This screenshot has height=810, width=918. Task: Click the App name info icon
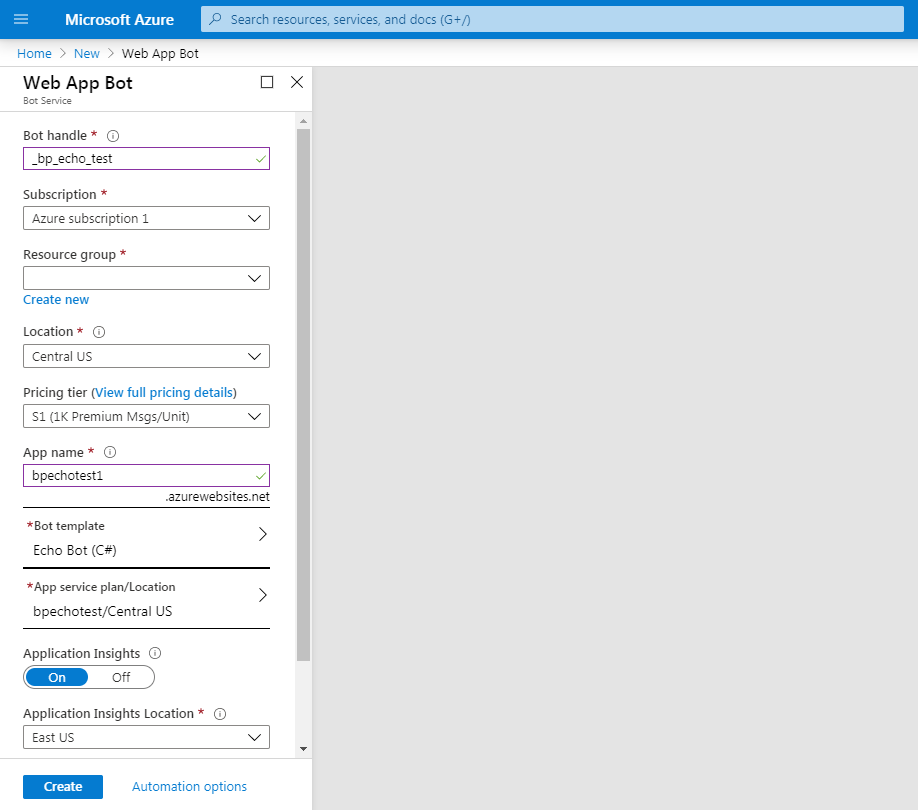110,452
